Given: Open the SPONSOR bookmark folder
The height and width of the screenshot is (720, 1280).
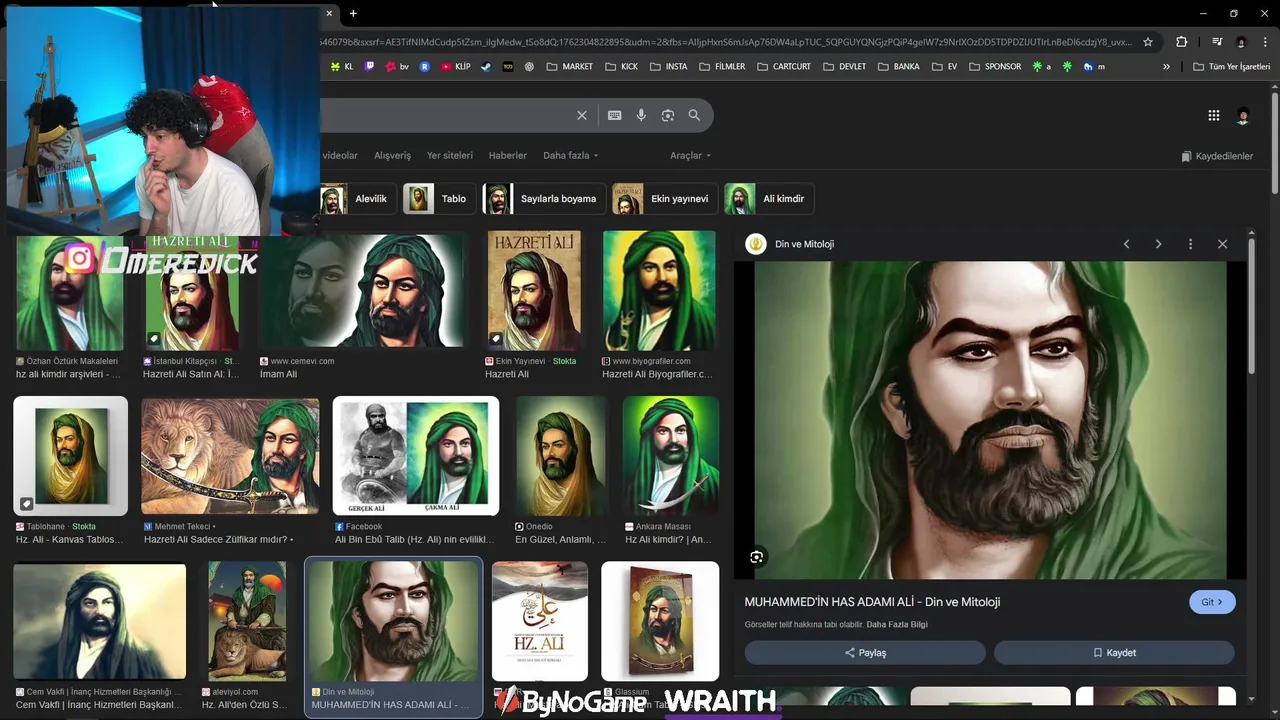Looking at the screenshot, I should (995, 67).
